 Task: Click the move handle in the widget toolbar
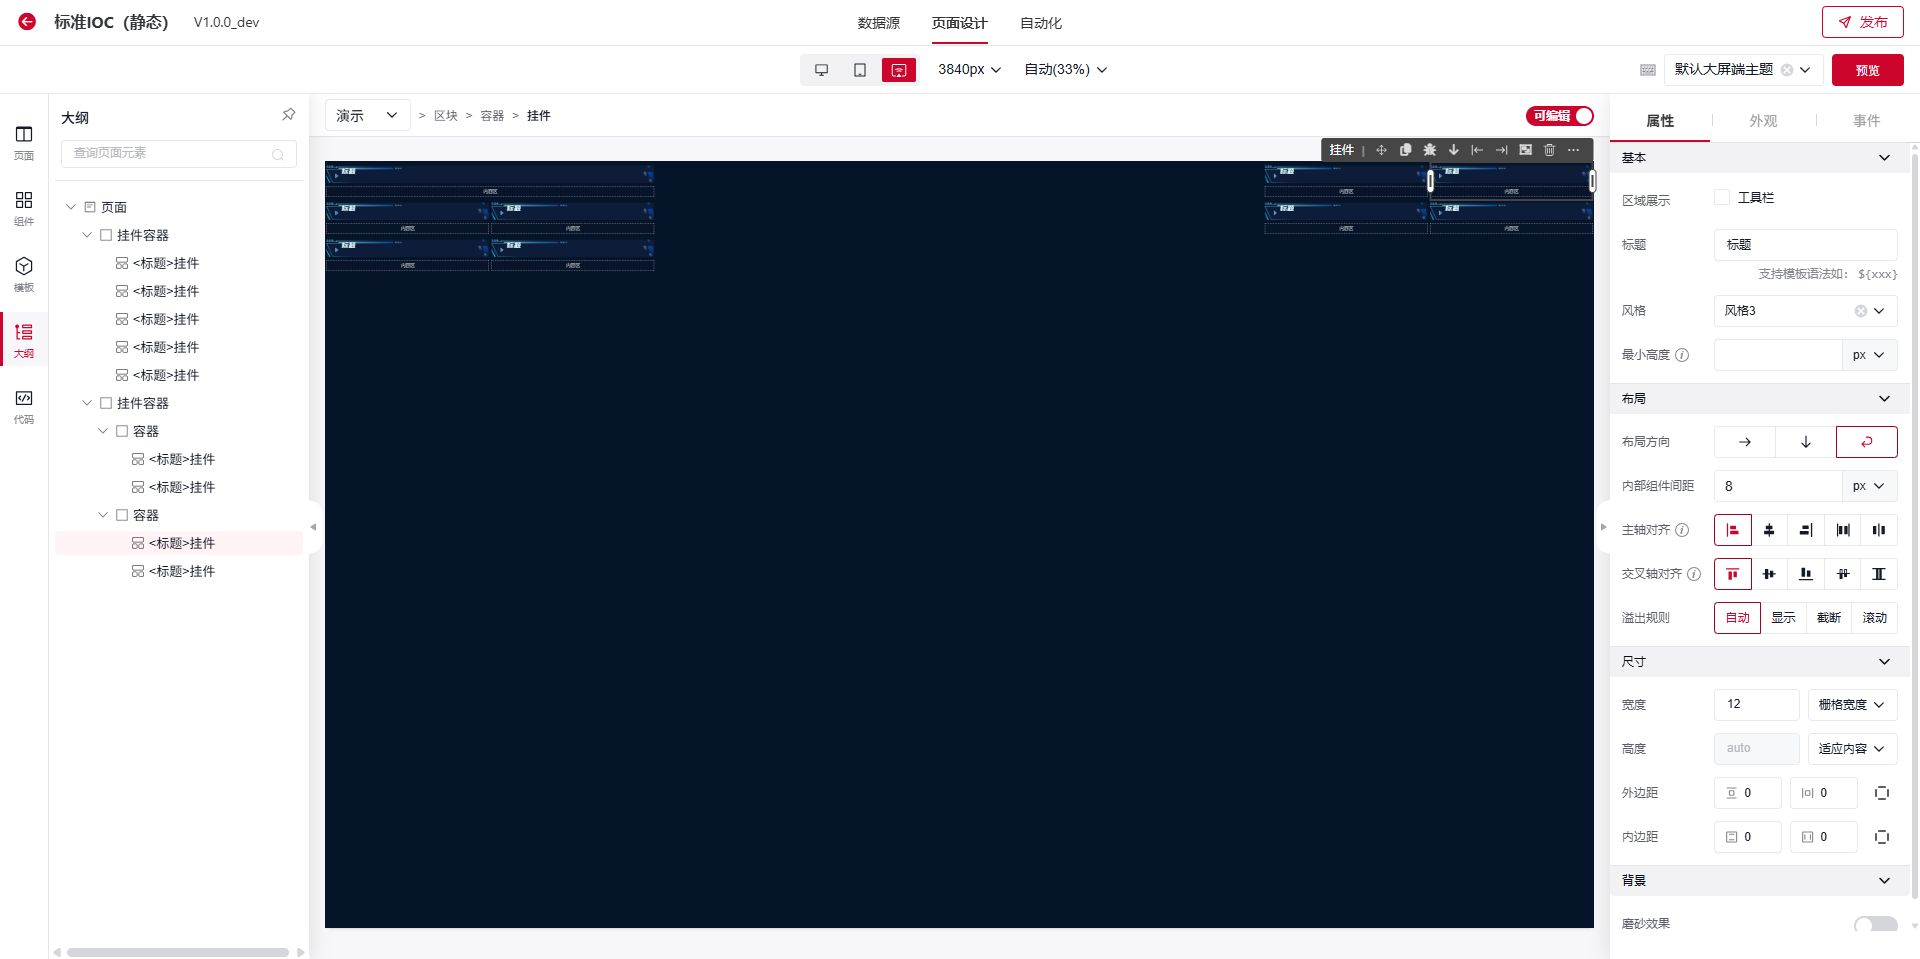point(1381,150)
